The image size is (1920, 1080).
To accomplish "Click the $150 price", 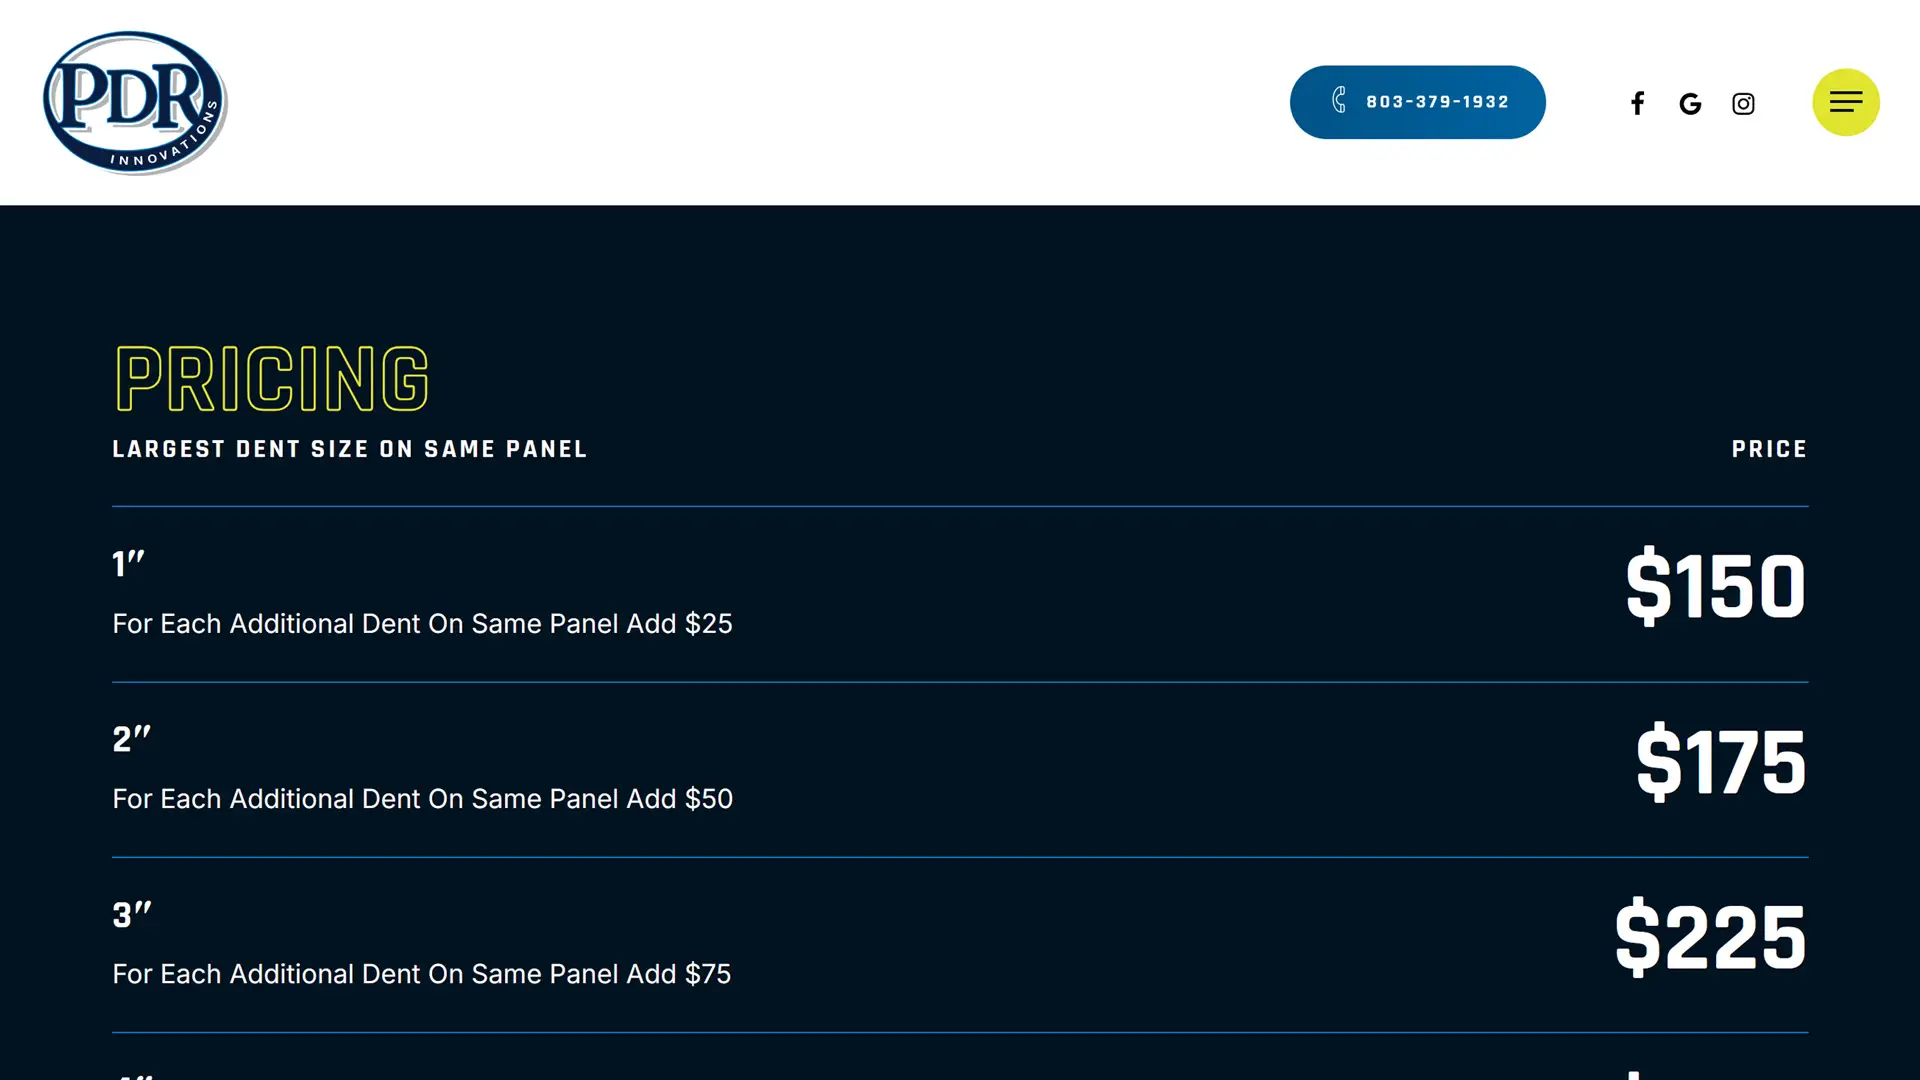I will point(1715,587).
